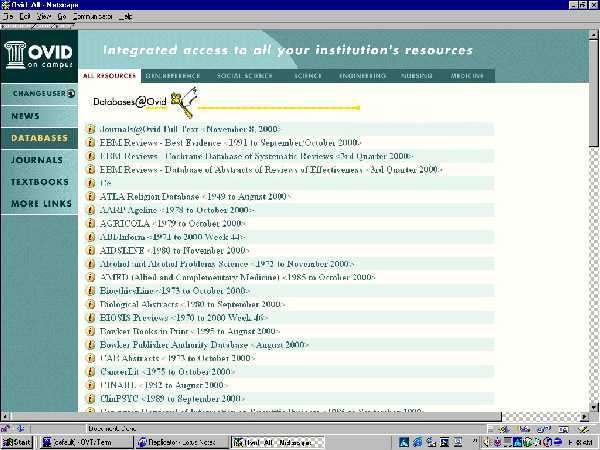
Task: Open the Edit menu
Action: click(25, 16)
